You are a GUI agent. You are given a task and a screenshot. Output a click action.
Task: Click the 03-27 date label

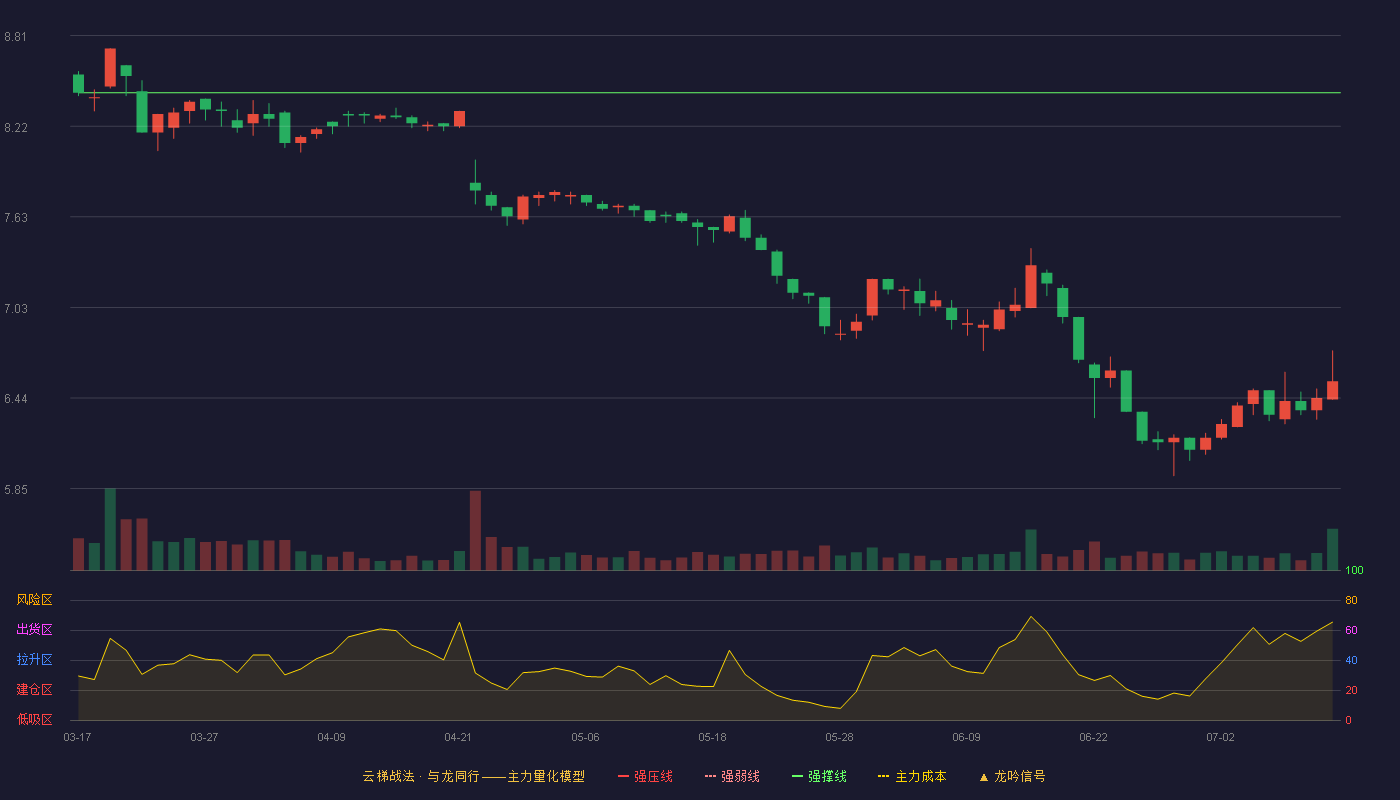[x=204, y=737]
